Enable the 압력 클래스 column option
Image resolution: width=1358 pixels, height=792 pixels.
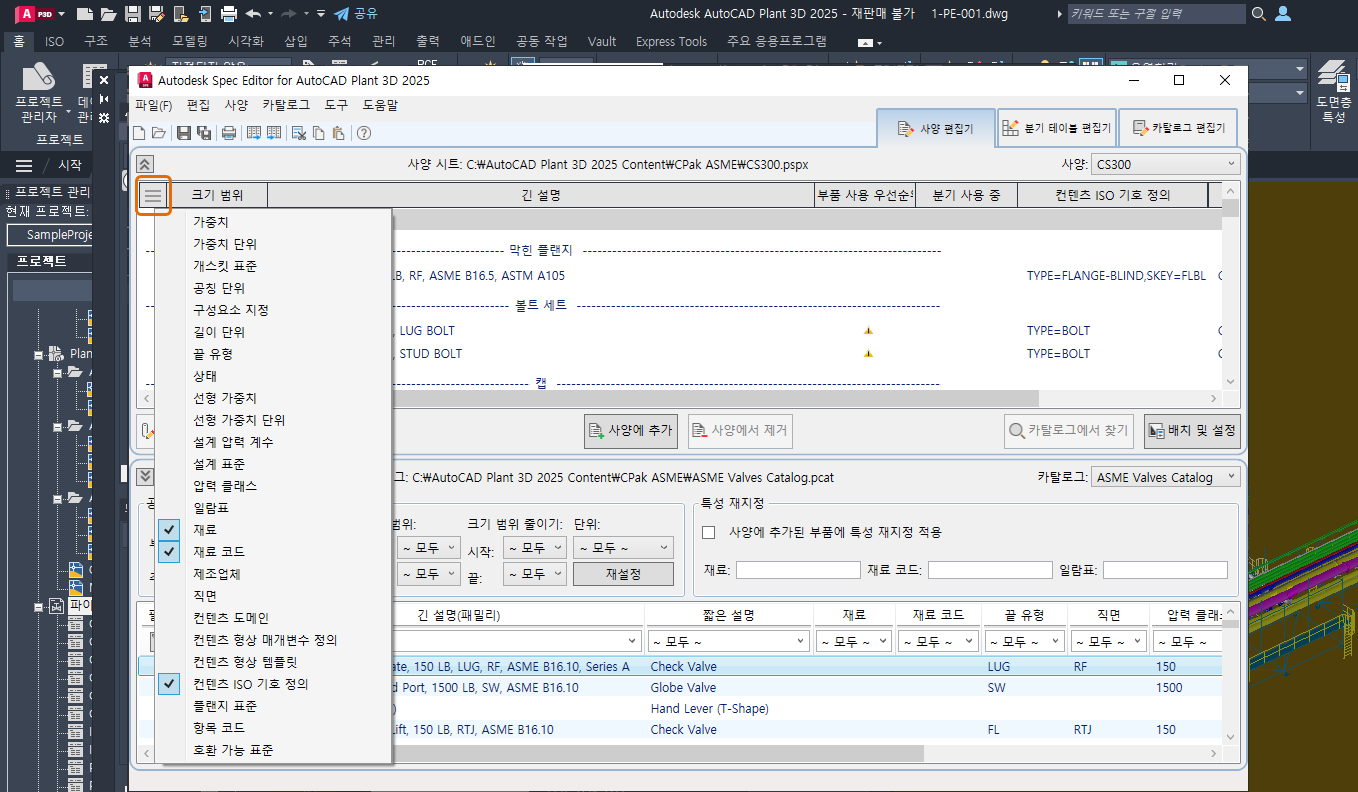tap(273, 486)
